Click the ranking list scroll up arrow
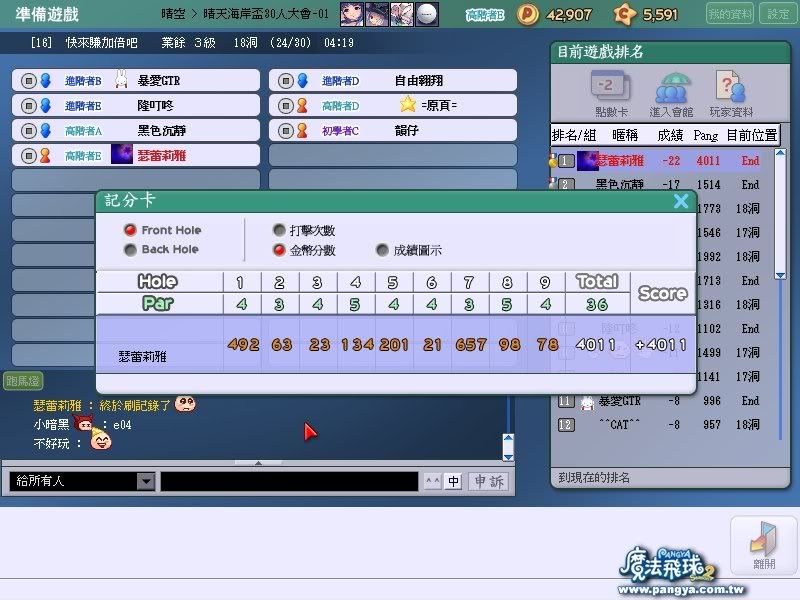This screenshot has height=600, width=800. pos(780,153)
